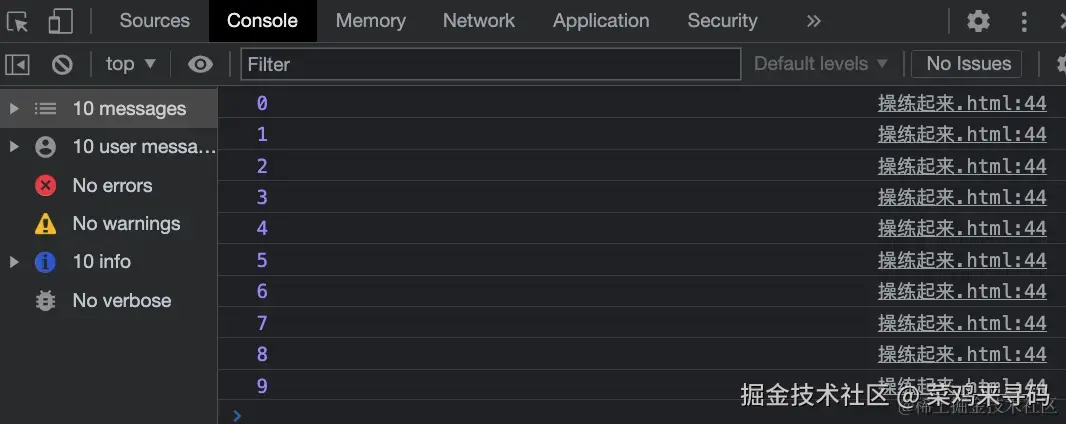Show more tabs with the chevron
The height and width of the screenshot is (424, 1066).
813,20
